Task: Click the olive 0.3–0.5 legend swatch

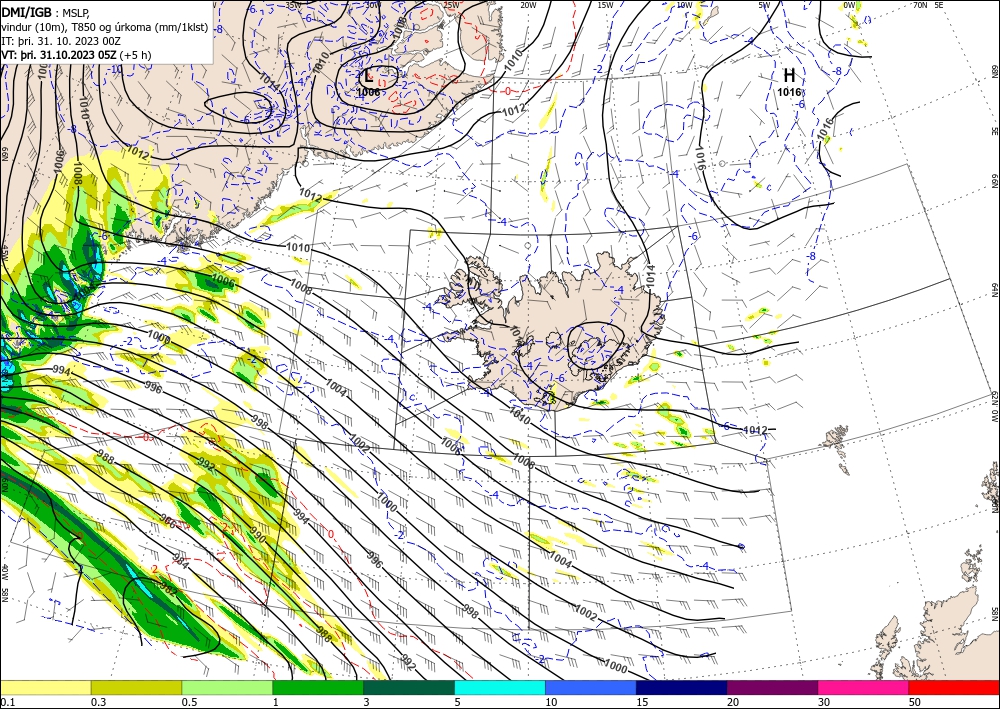Action: [136, 687]
